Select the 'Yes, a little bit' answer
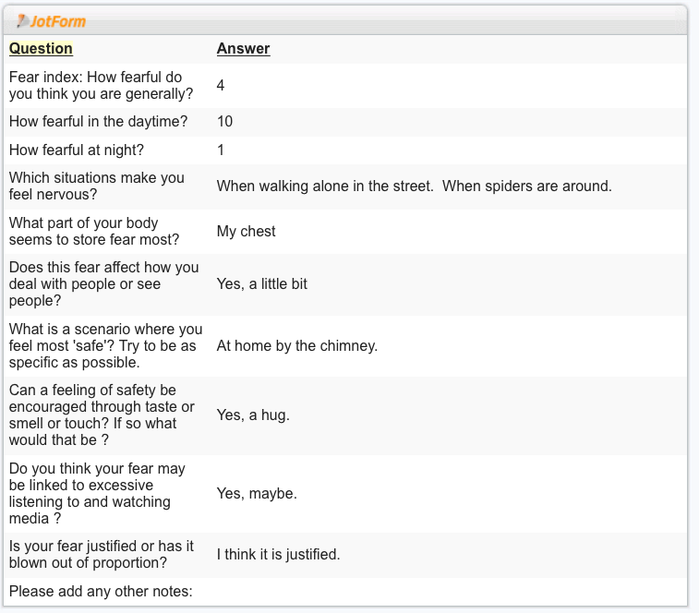 [x=262, y=284]
